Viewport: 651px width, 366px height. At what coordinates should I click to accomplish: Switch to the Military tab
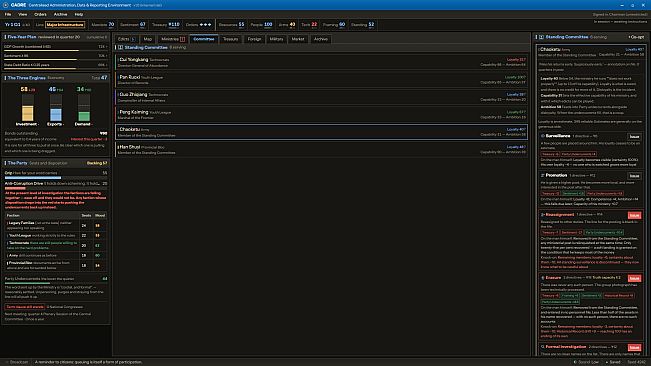[276, 39]
